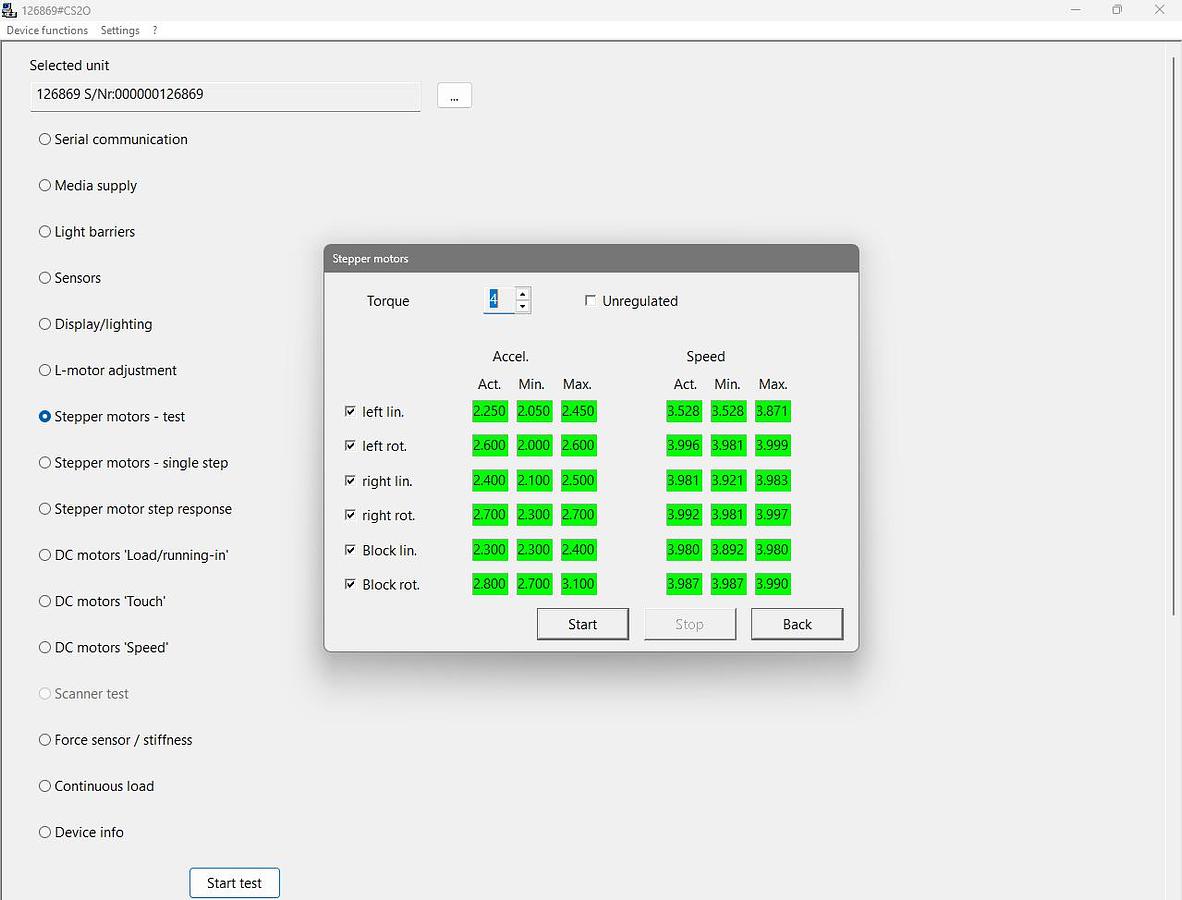1182x900 pixels.
Task: Browse units with the ... button
Action: (x=454, y=95)
